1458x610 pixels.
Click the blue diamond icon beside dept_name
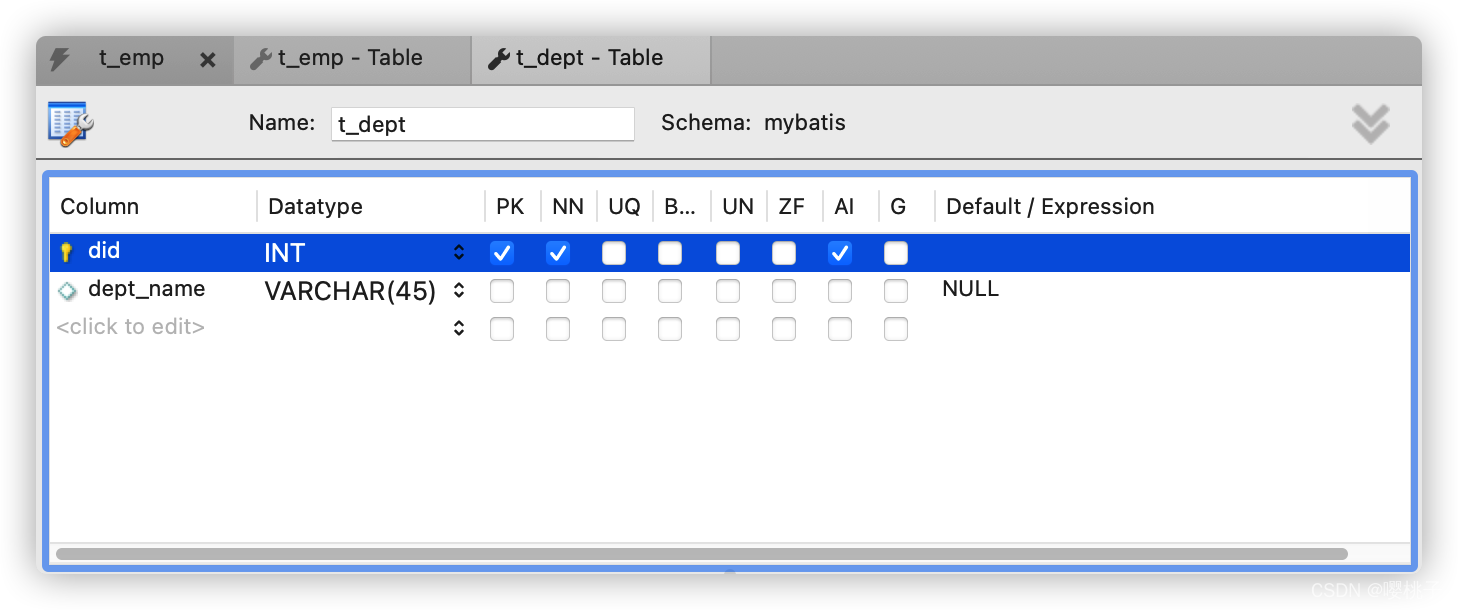click(x=66, y=289)
